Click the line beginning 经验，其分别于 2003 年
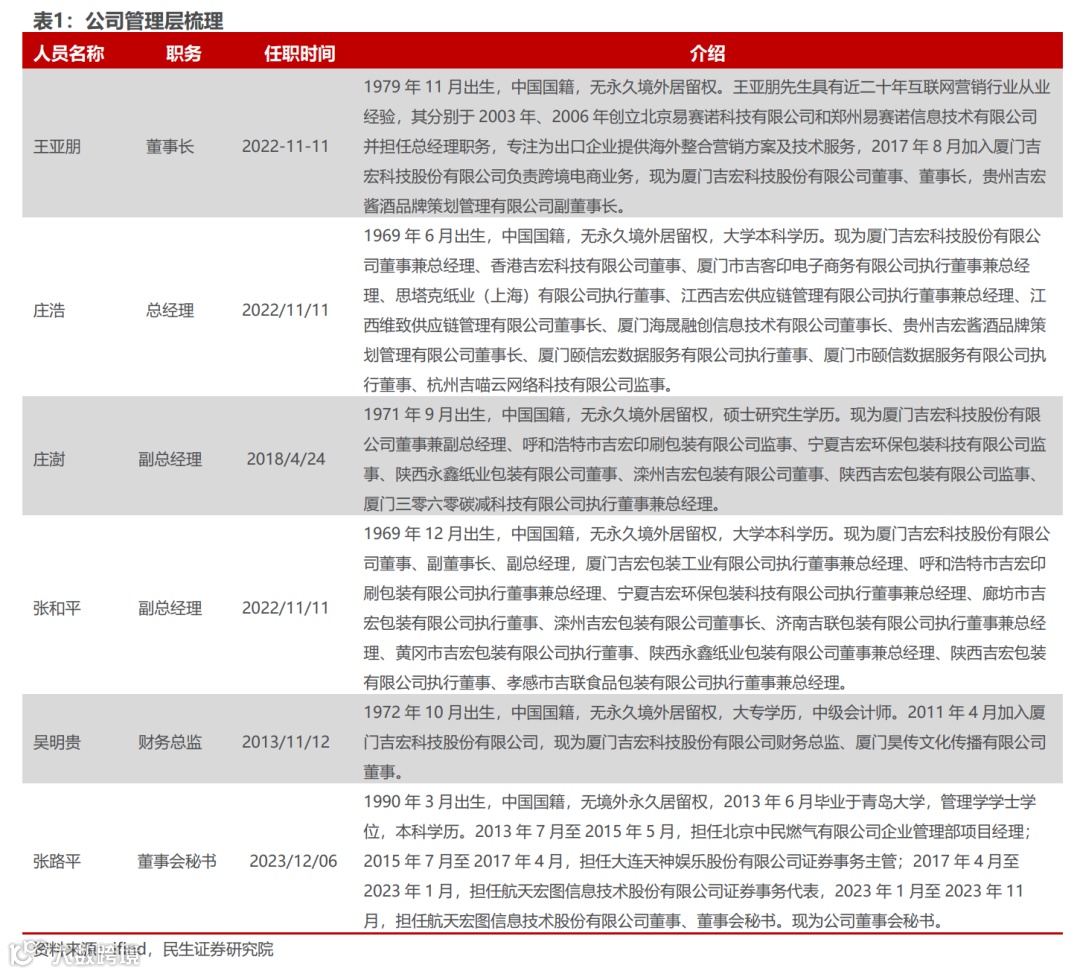The image size is (1080, 974). (x=700, y=116)
